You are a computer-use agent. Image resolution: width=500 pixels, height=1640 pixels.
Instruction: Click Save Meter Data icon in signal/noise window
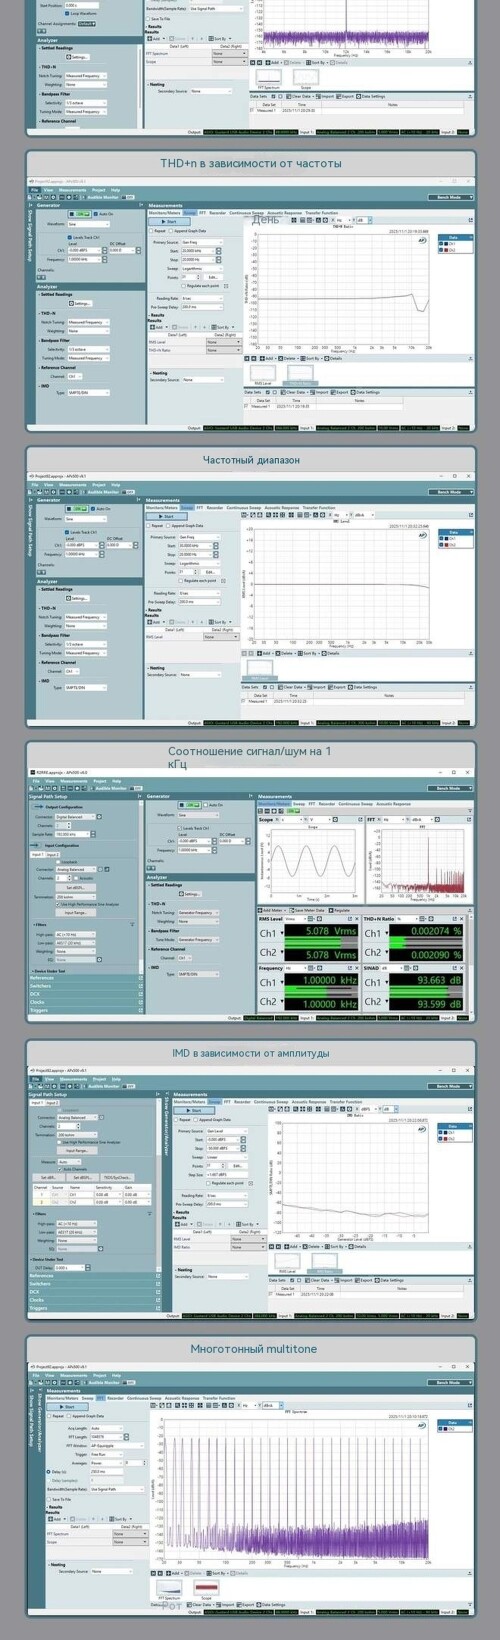tap(306, 910)
